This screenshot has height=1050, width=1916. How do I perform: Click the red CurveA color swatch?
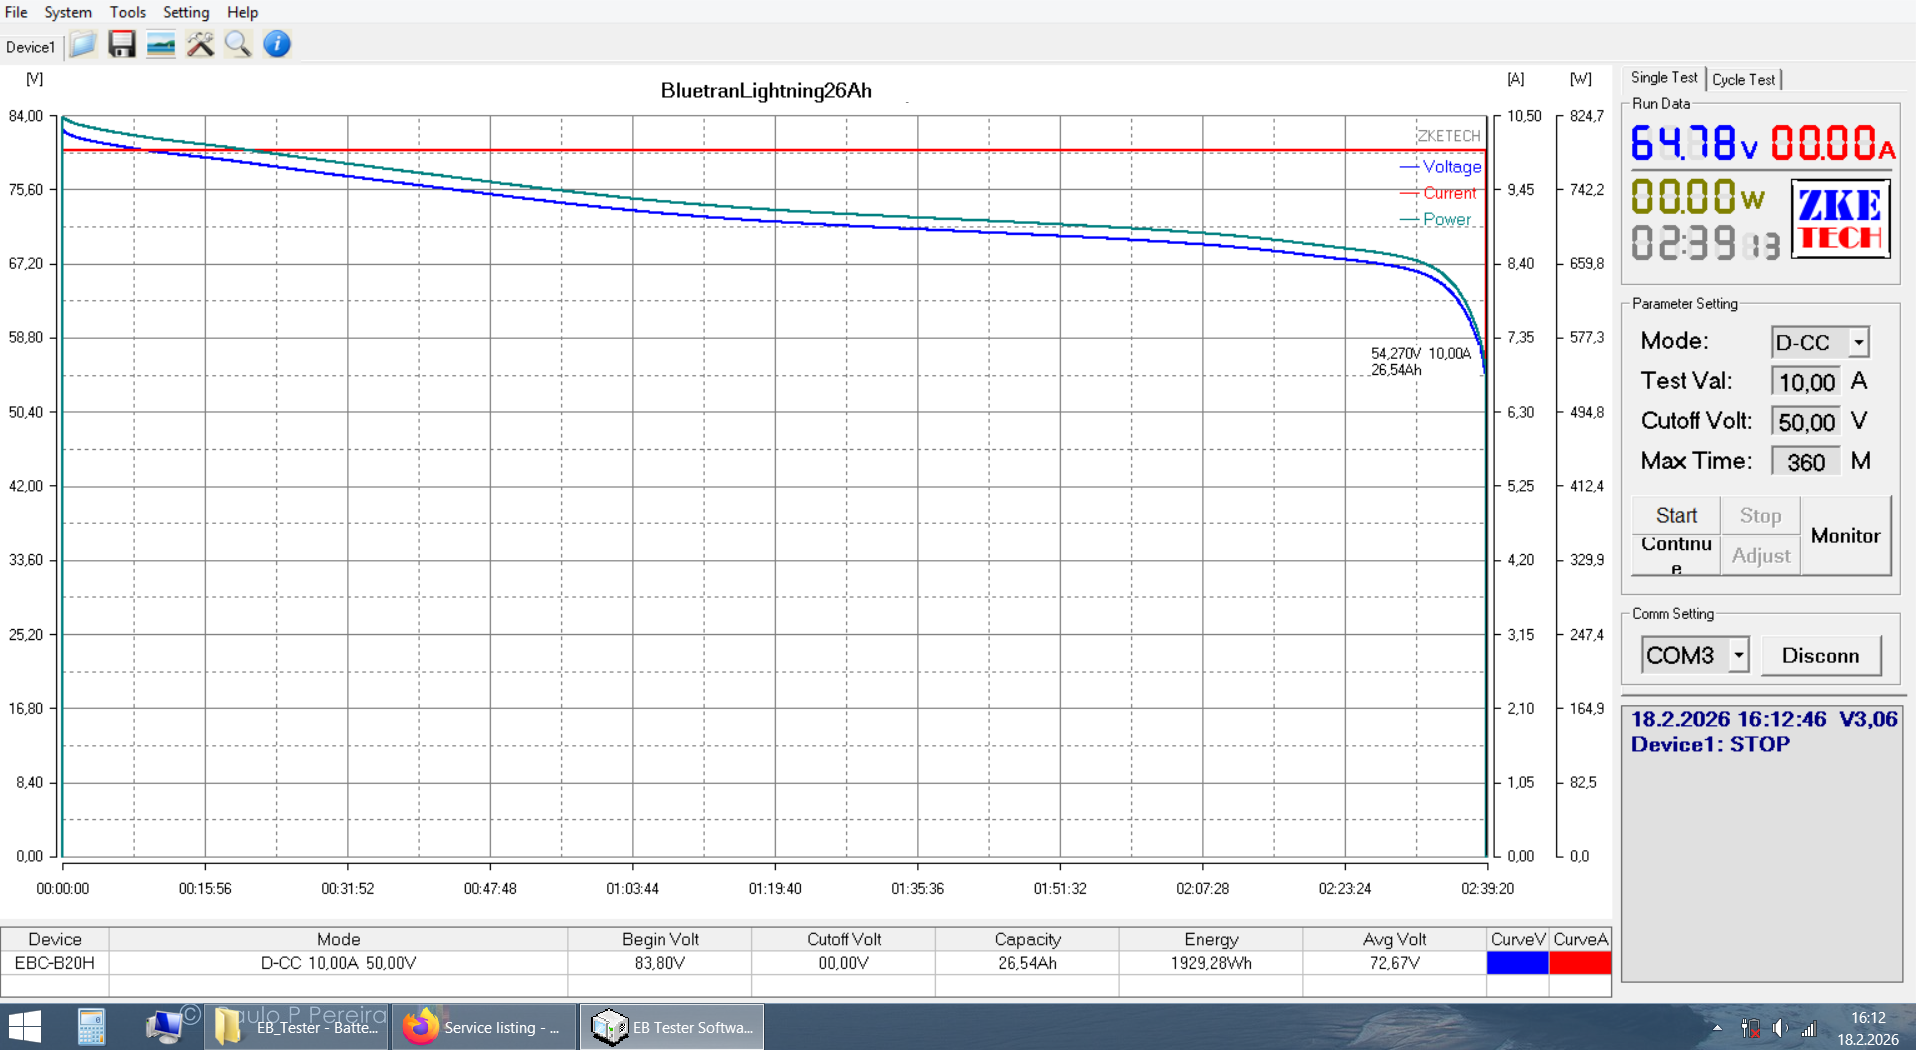pos(1580,963)
